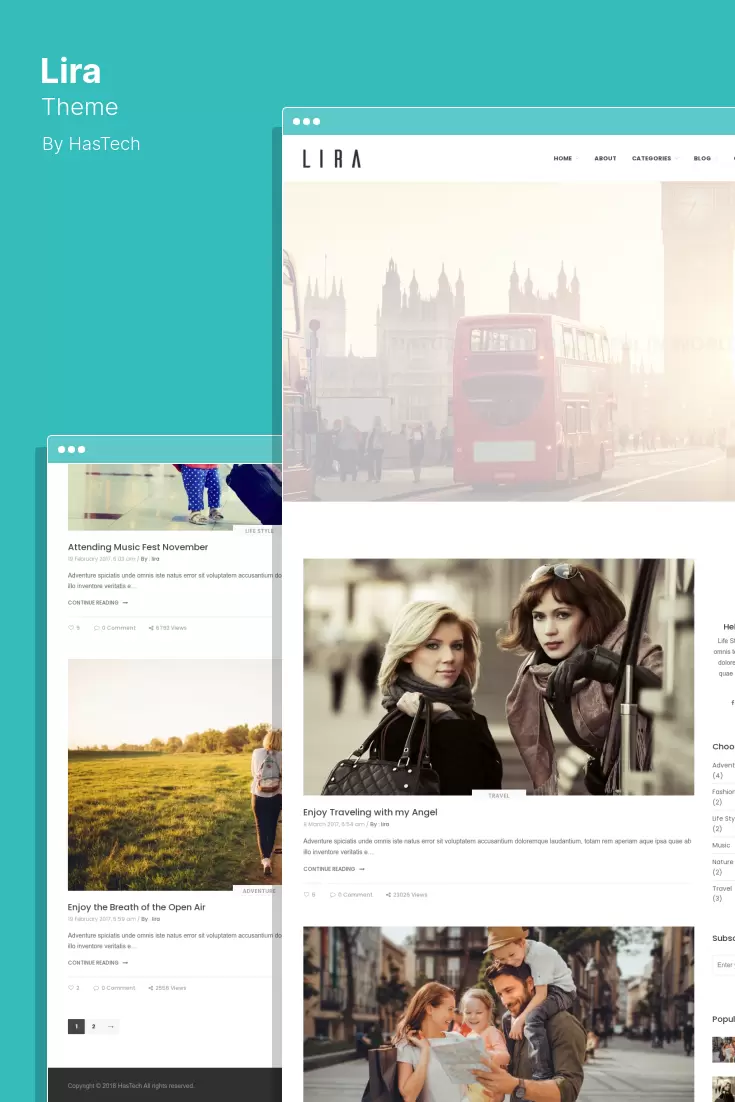Click the ADVENTURE category tag
This screenshot has width=735, height=1102.
[259, 891]
